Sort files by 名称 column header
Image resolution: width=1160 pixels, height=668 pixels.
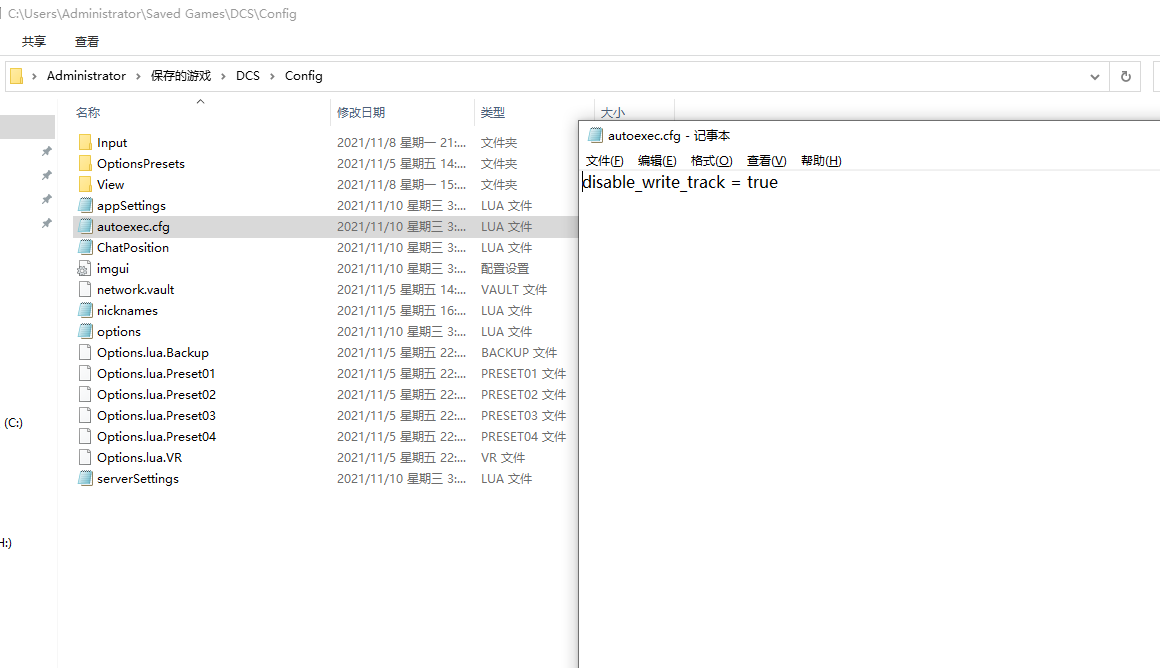[88, 112]
